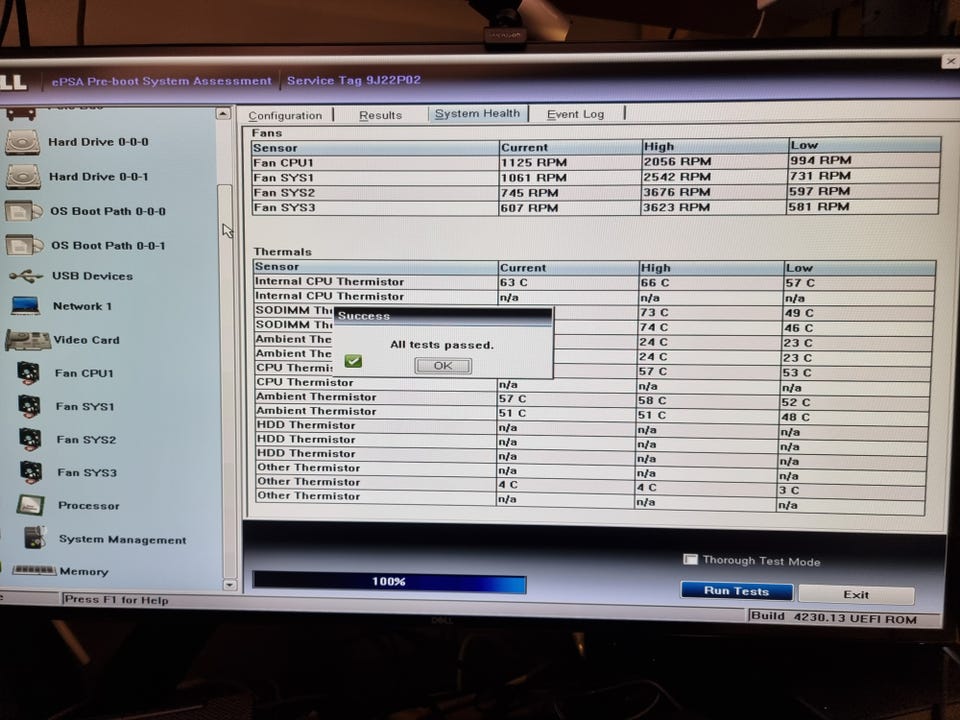
Task: Click the Build 4230.13 UEFI ROM text
Action: pyautogui.click(x=834, y=618)
